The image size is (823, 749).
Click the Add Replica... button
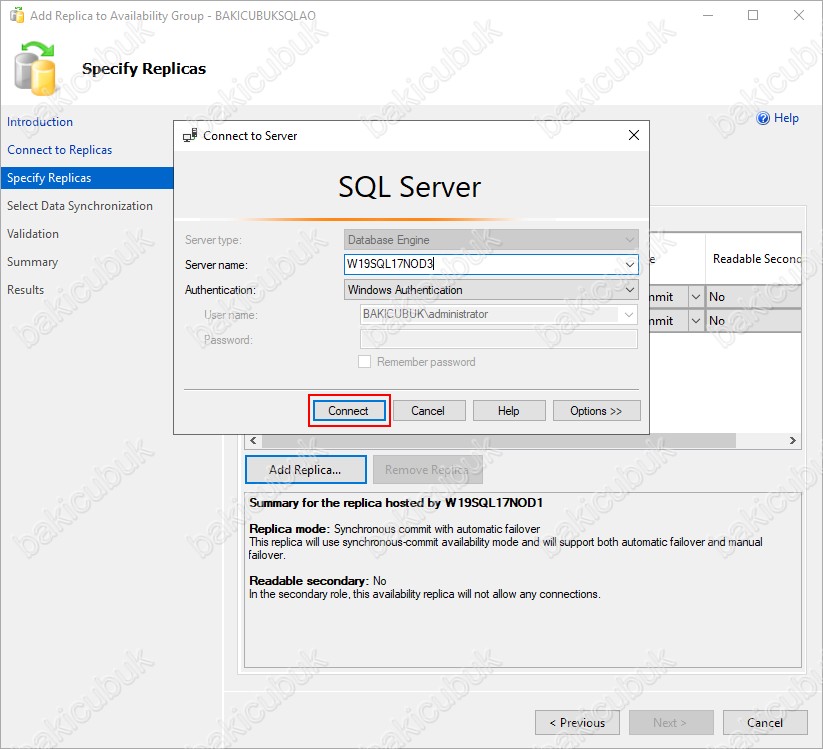pyautogui.click(x=305, y=469)
